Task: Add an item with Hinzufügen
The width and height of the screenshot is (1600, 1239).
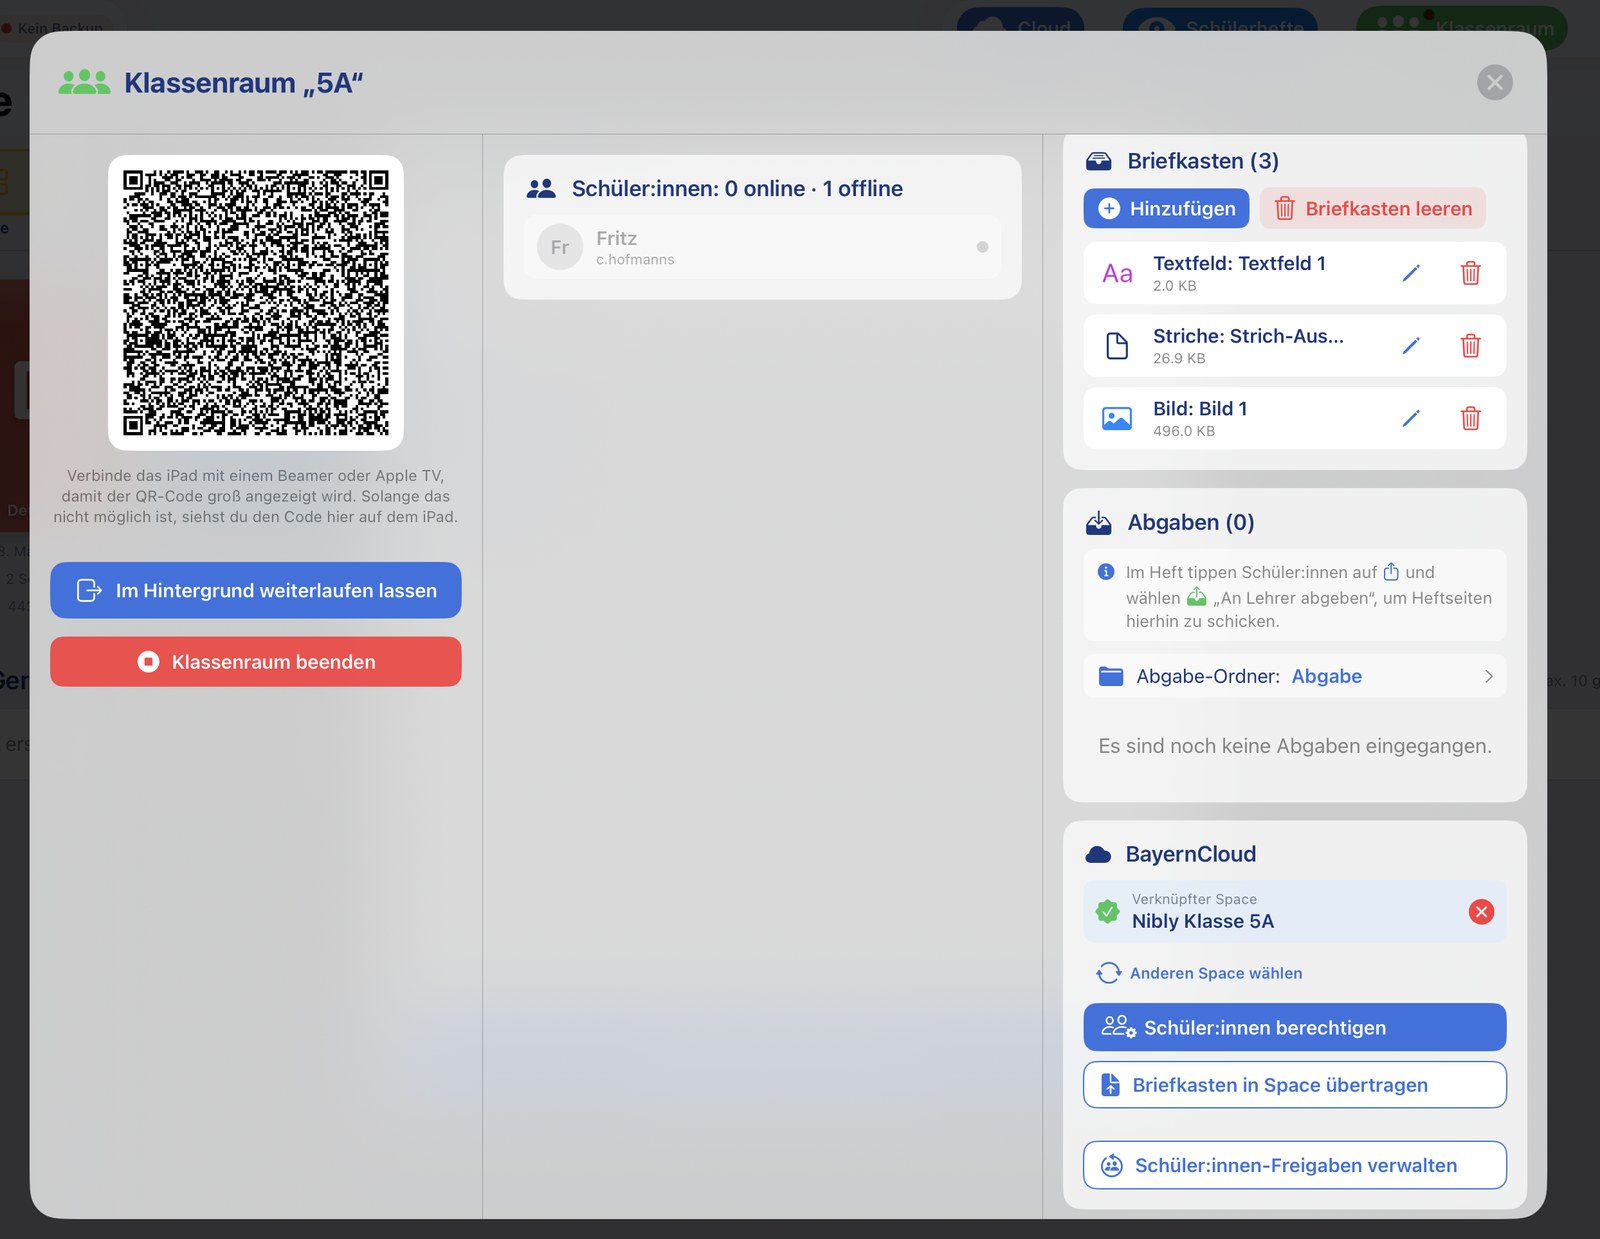Action: point(1166,208)
